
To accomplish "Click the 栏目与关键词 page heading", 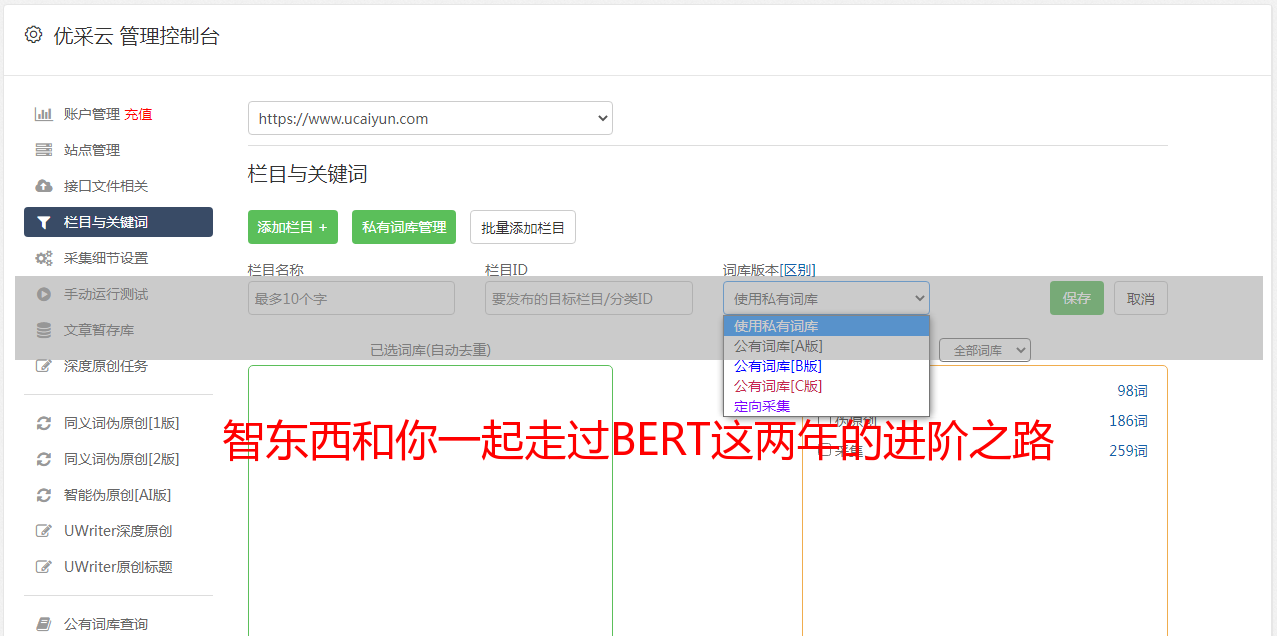I will [308, 174].
